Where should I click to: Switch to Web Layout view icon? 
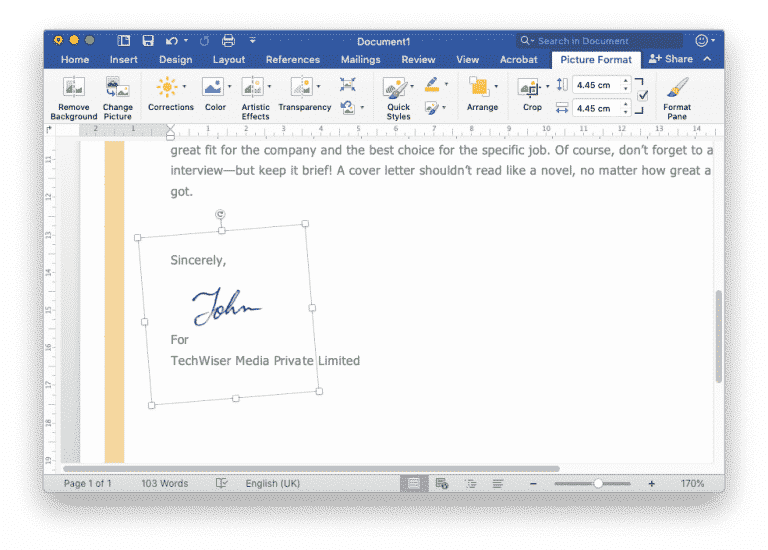pyautogui.click(x=442, y=483)
